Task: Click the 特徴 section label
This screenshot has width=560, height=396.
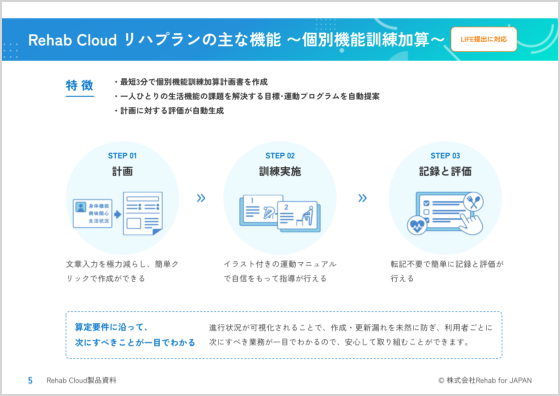Action: pyautogui.click(x=80, y=86)
